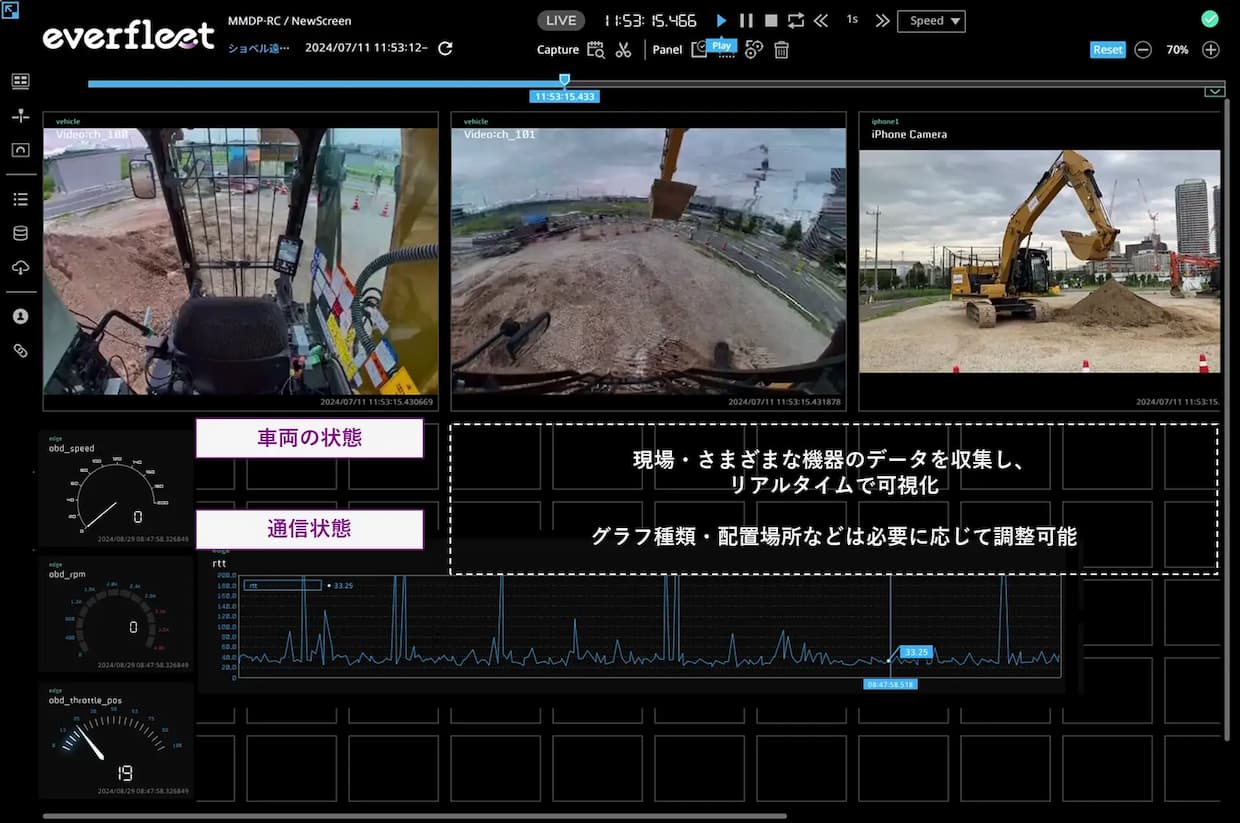Toggle the loop repeat button

[796, 20]
